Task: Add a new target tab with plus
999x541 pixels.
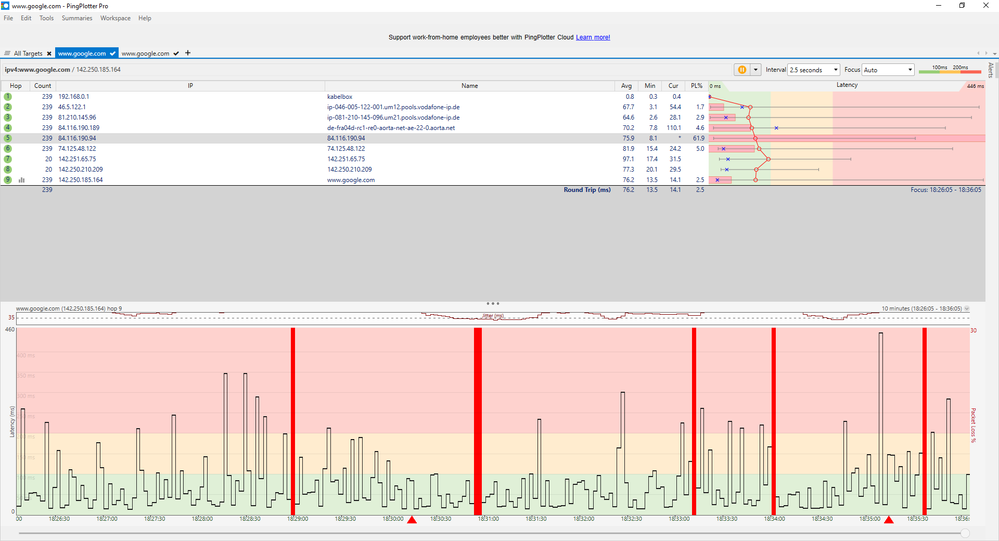Action: click(187, 53)
